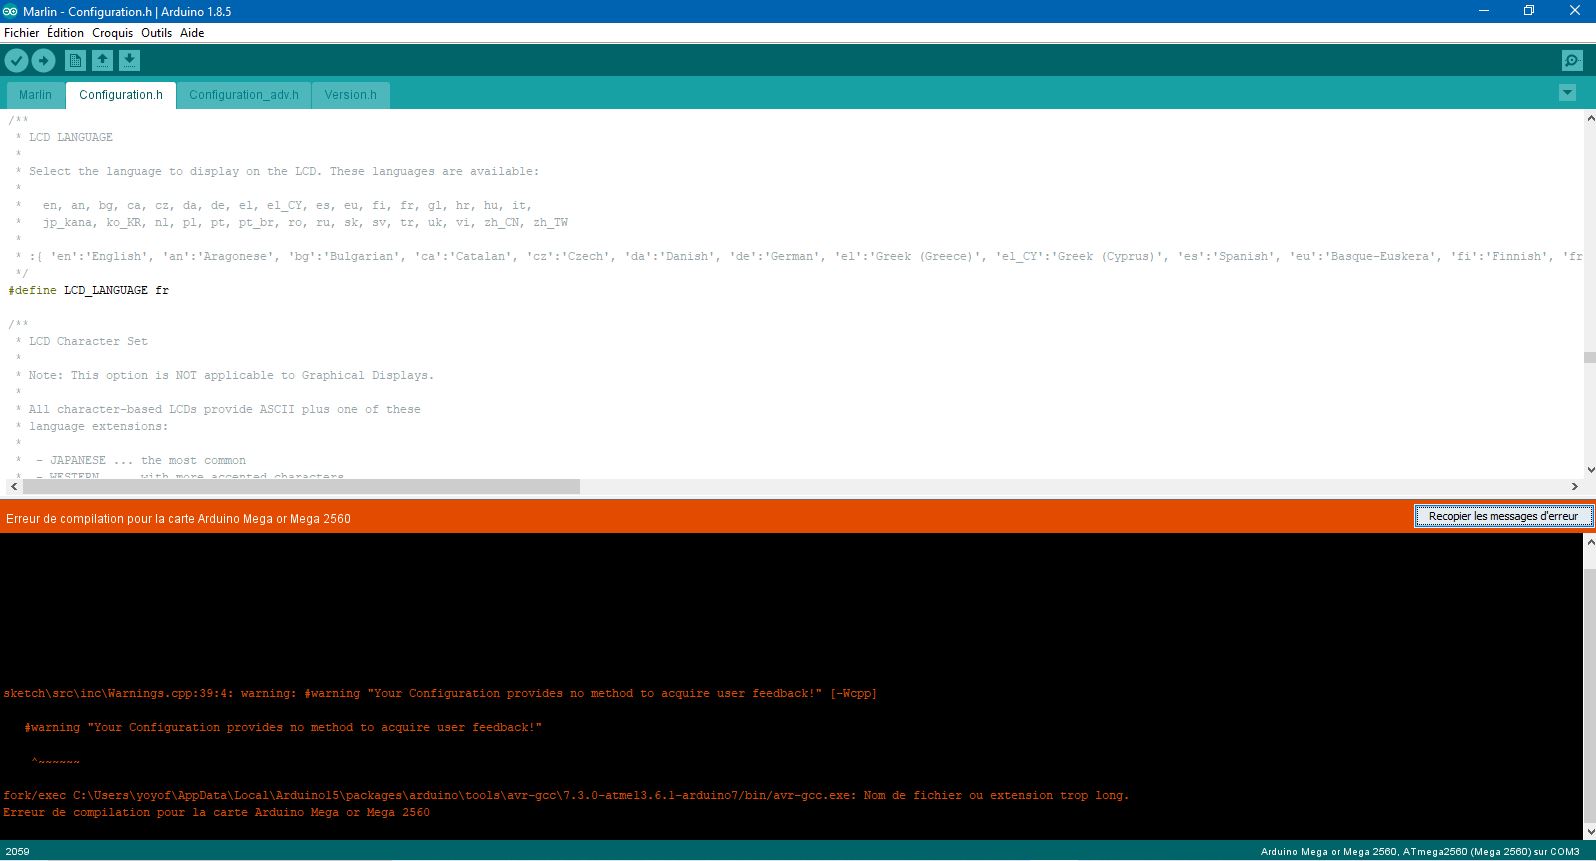
Task: Open the Aide menu
Action: (x=192, y=33)
